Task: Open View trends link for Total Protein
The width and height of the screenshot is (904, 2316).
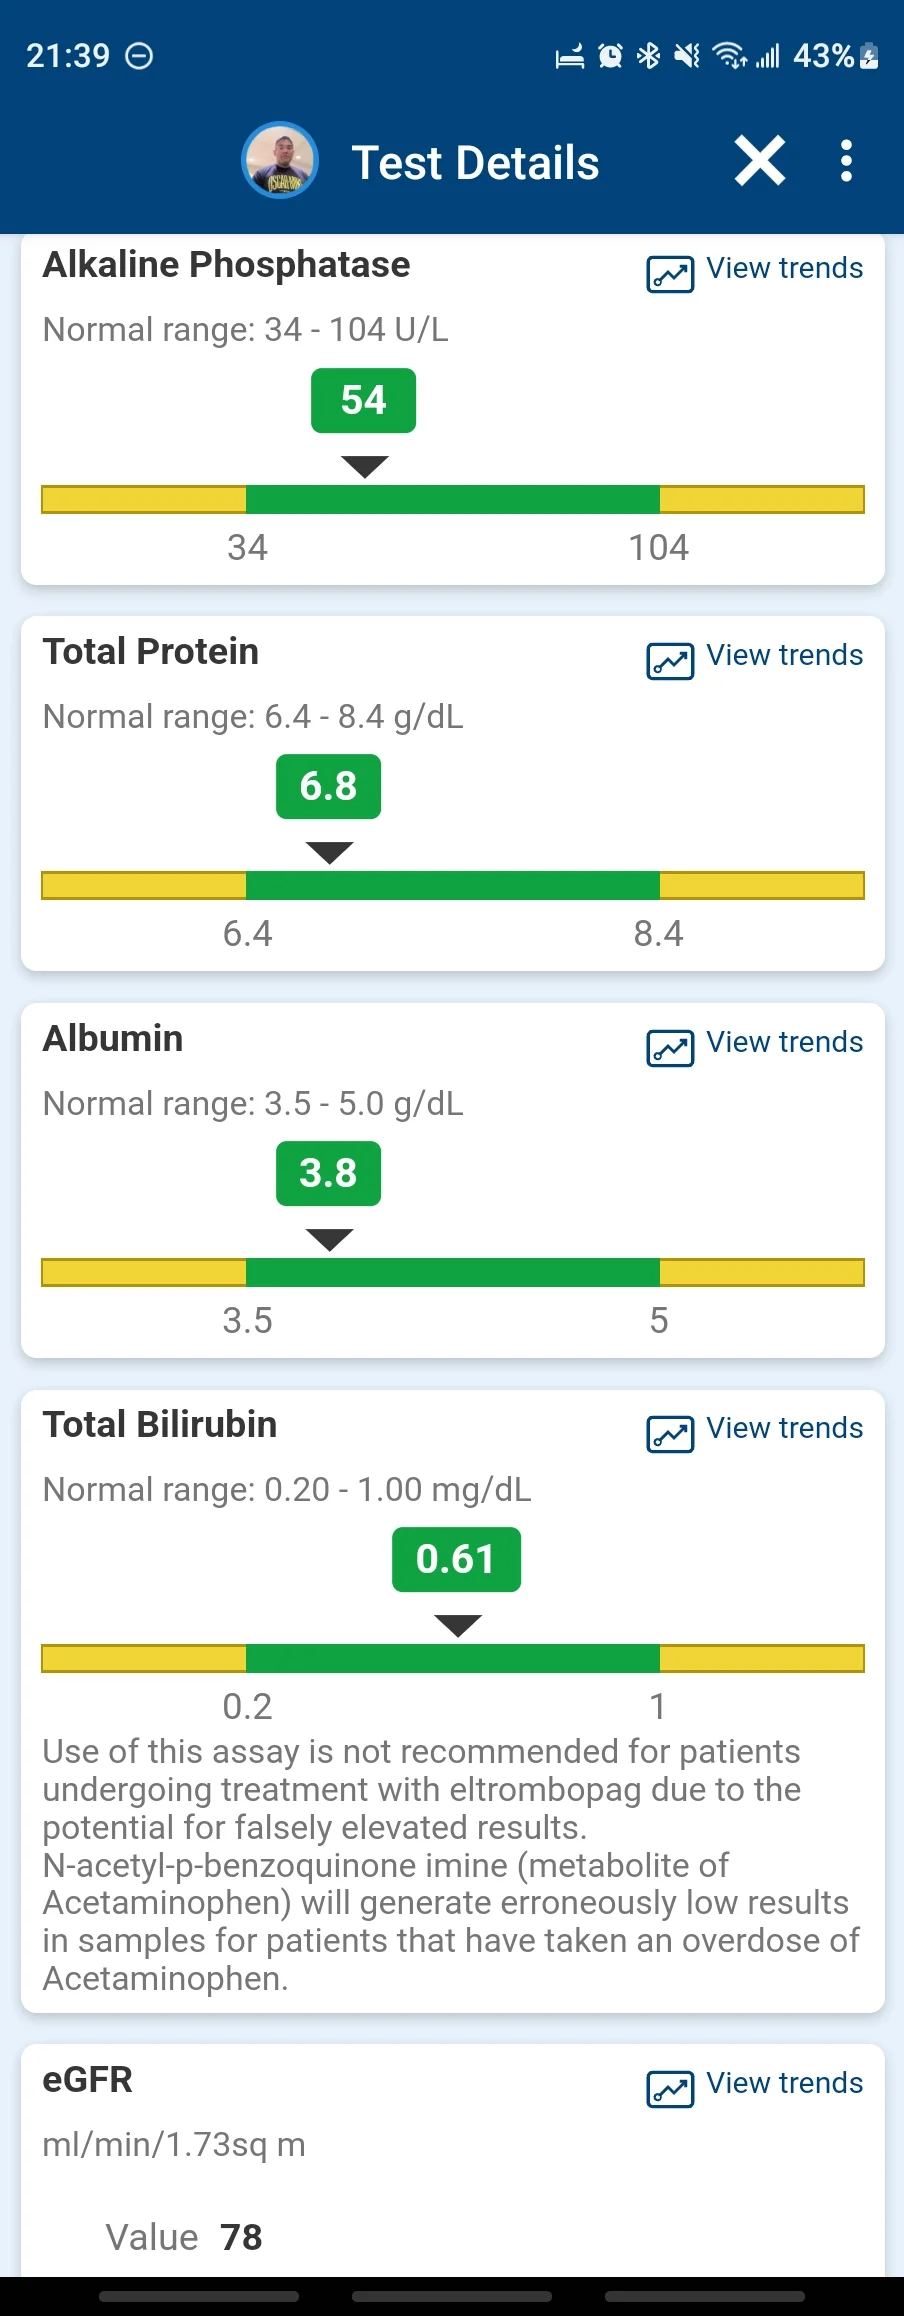Action: [x=785, y=655]
